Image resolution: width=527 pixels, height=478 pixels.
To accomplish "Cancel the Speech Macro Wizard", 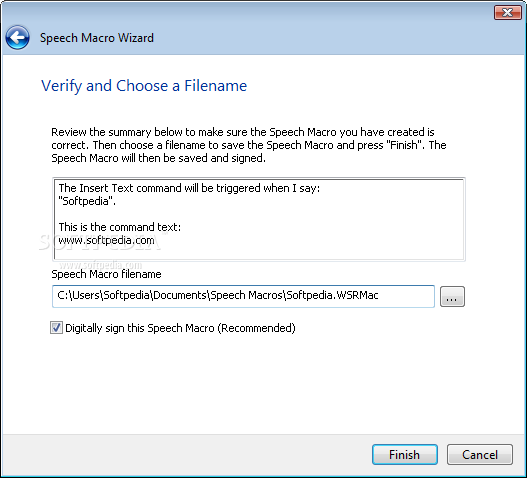I will (x=480, y=454).
